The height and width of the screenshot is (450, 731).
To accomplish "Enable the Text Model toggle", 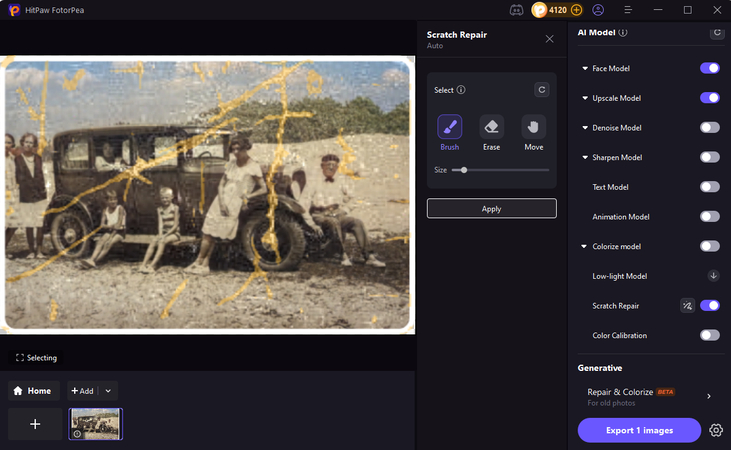I will pos(710,187).
